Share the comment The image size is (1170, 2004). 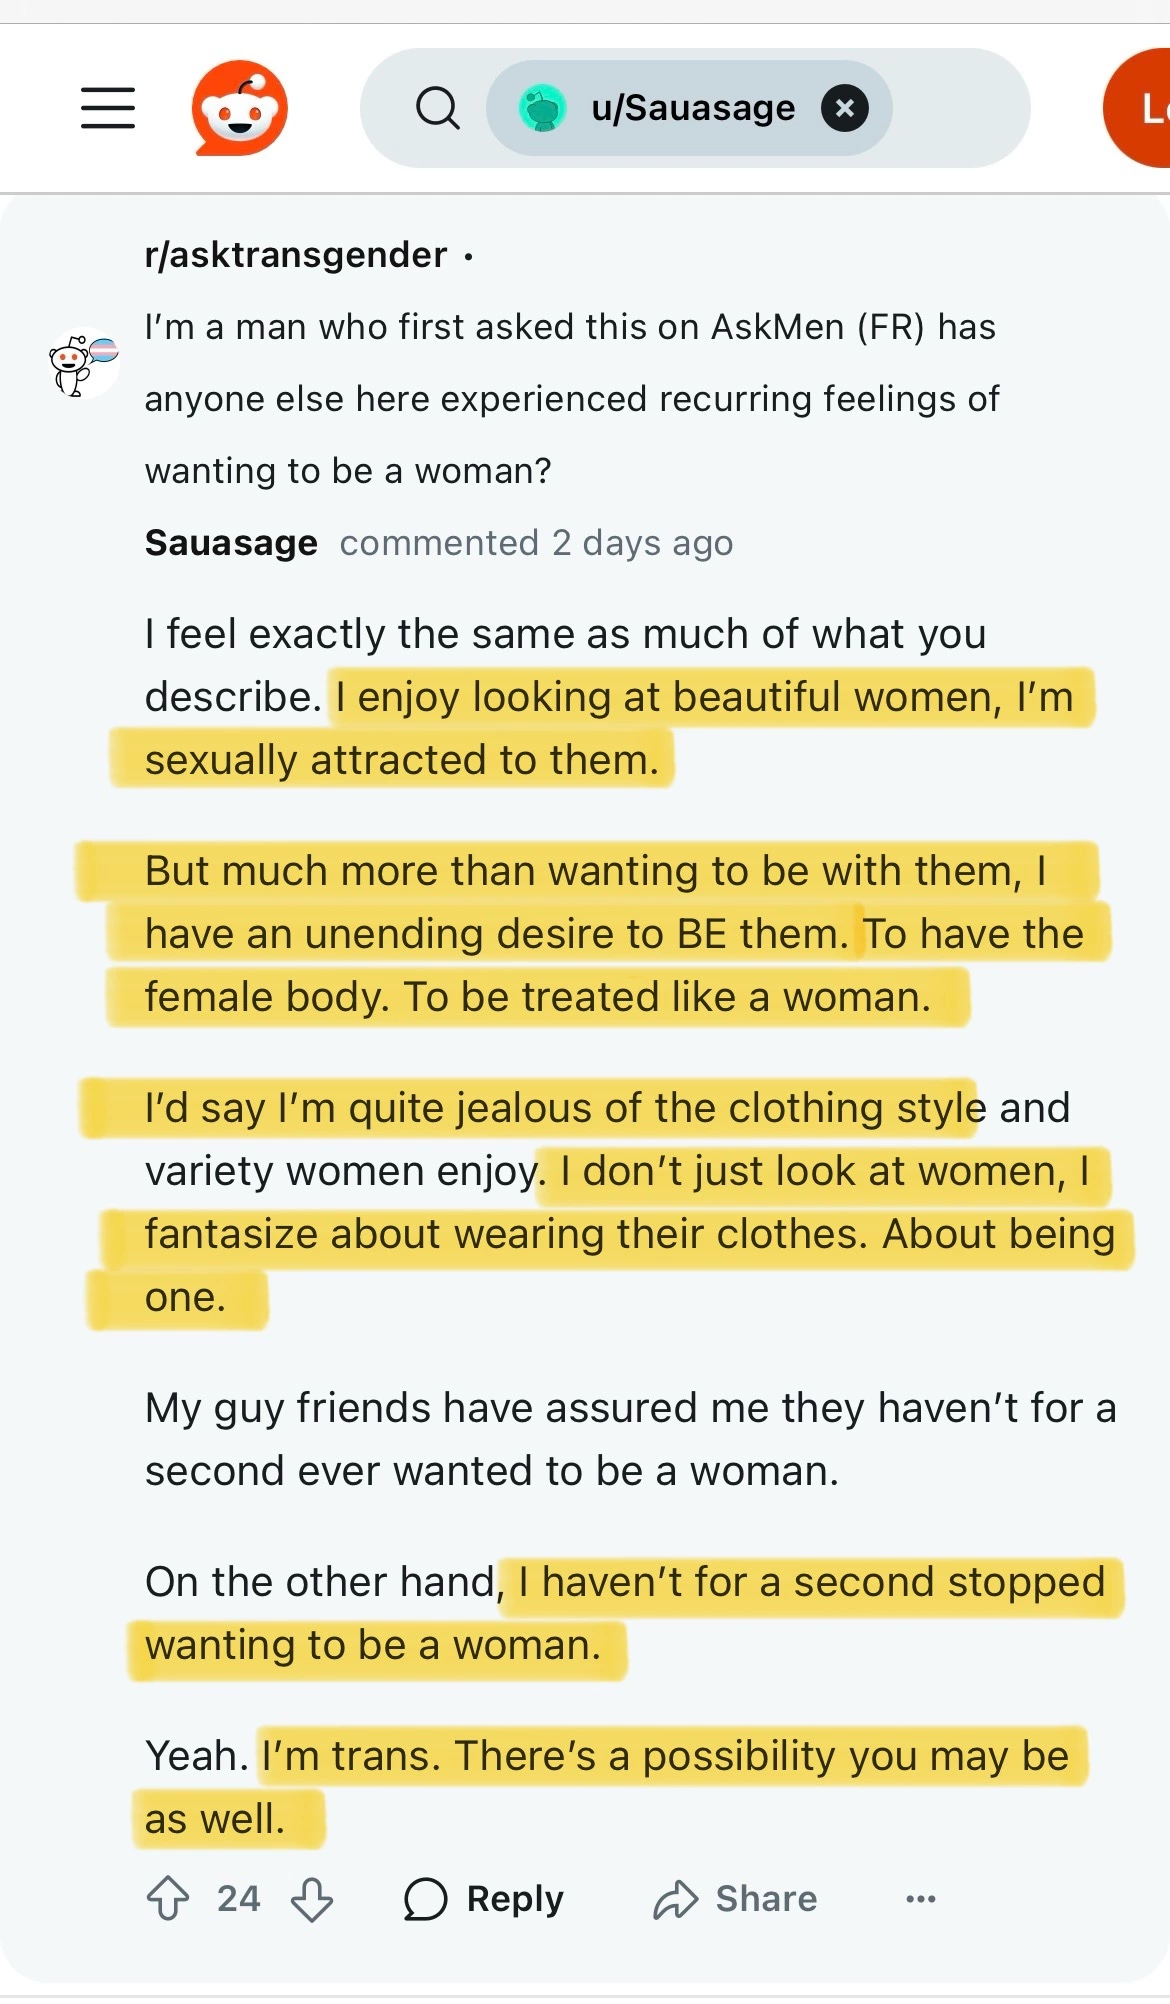point(736,1898)
